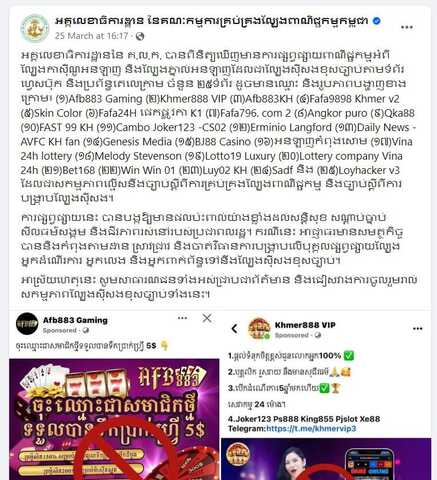The width and height of the screenshot is (437, 480).
Task: Open the Afb883 Gaming ad's three-dot menu
Action: (182, 318)
